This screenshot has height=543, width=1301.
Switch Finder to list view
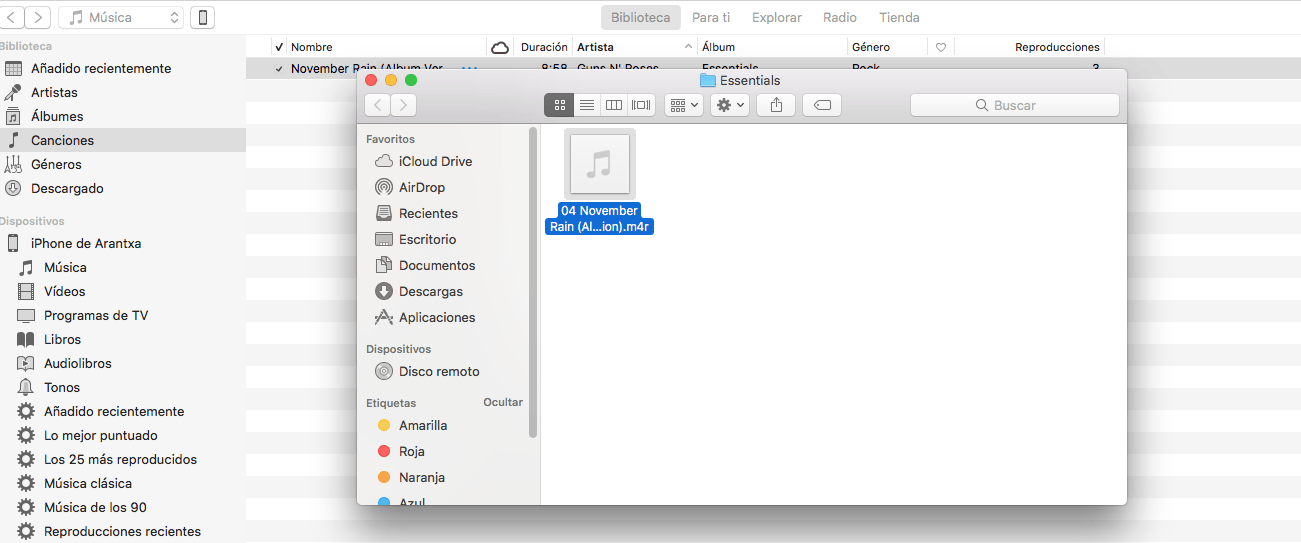pyautogui.click(x=587, y=105)
